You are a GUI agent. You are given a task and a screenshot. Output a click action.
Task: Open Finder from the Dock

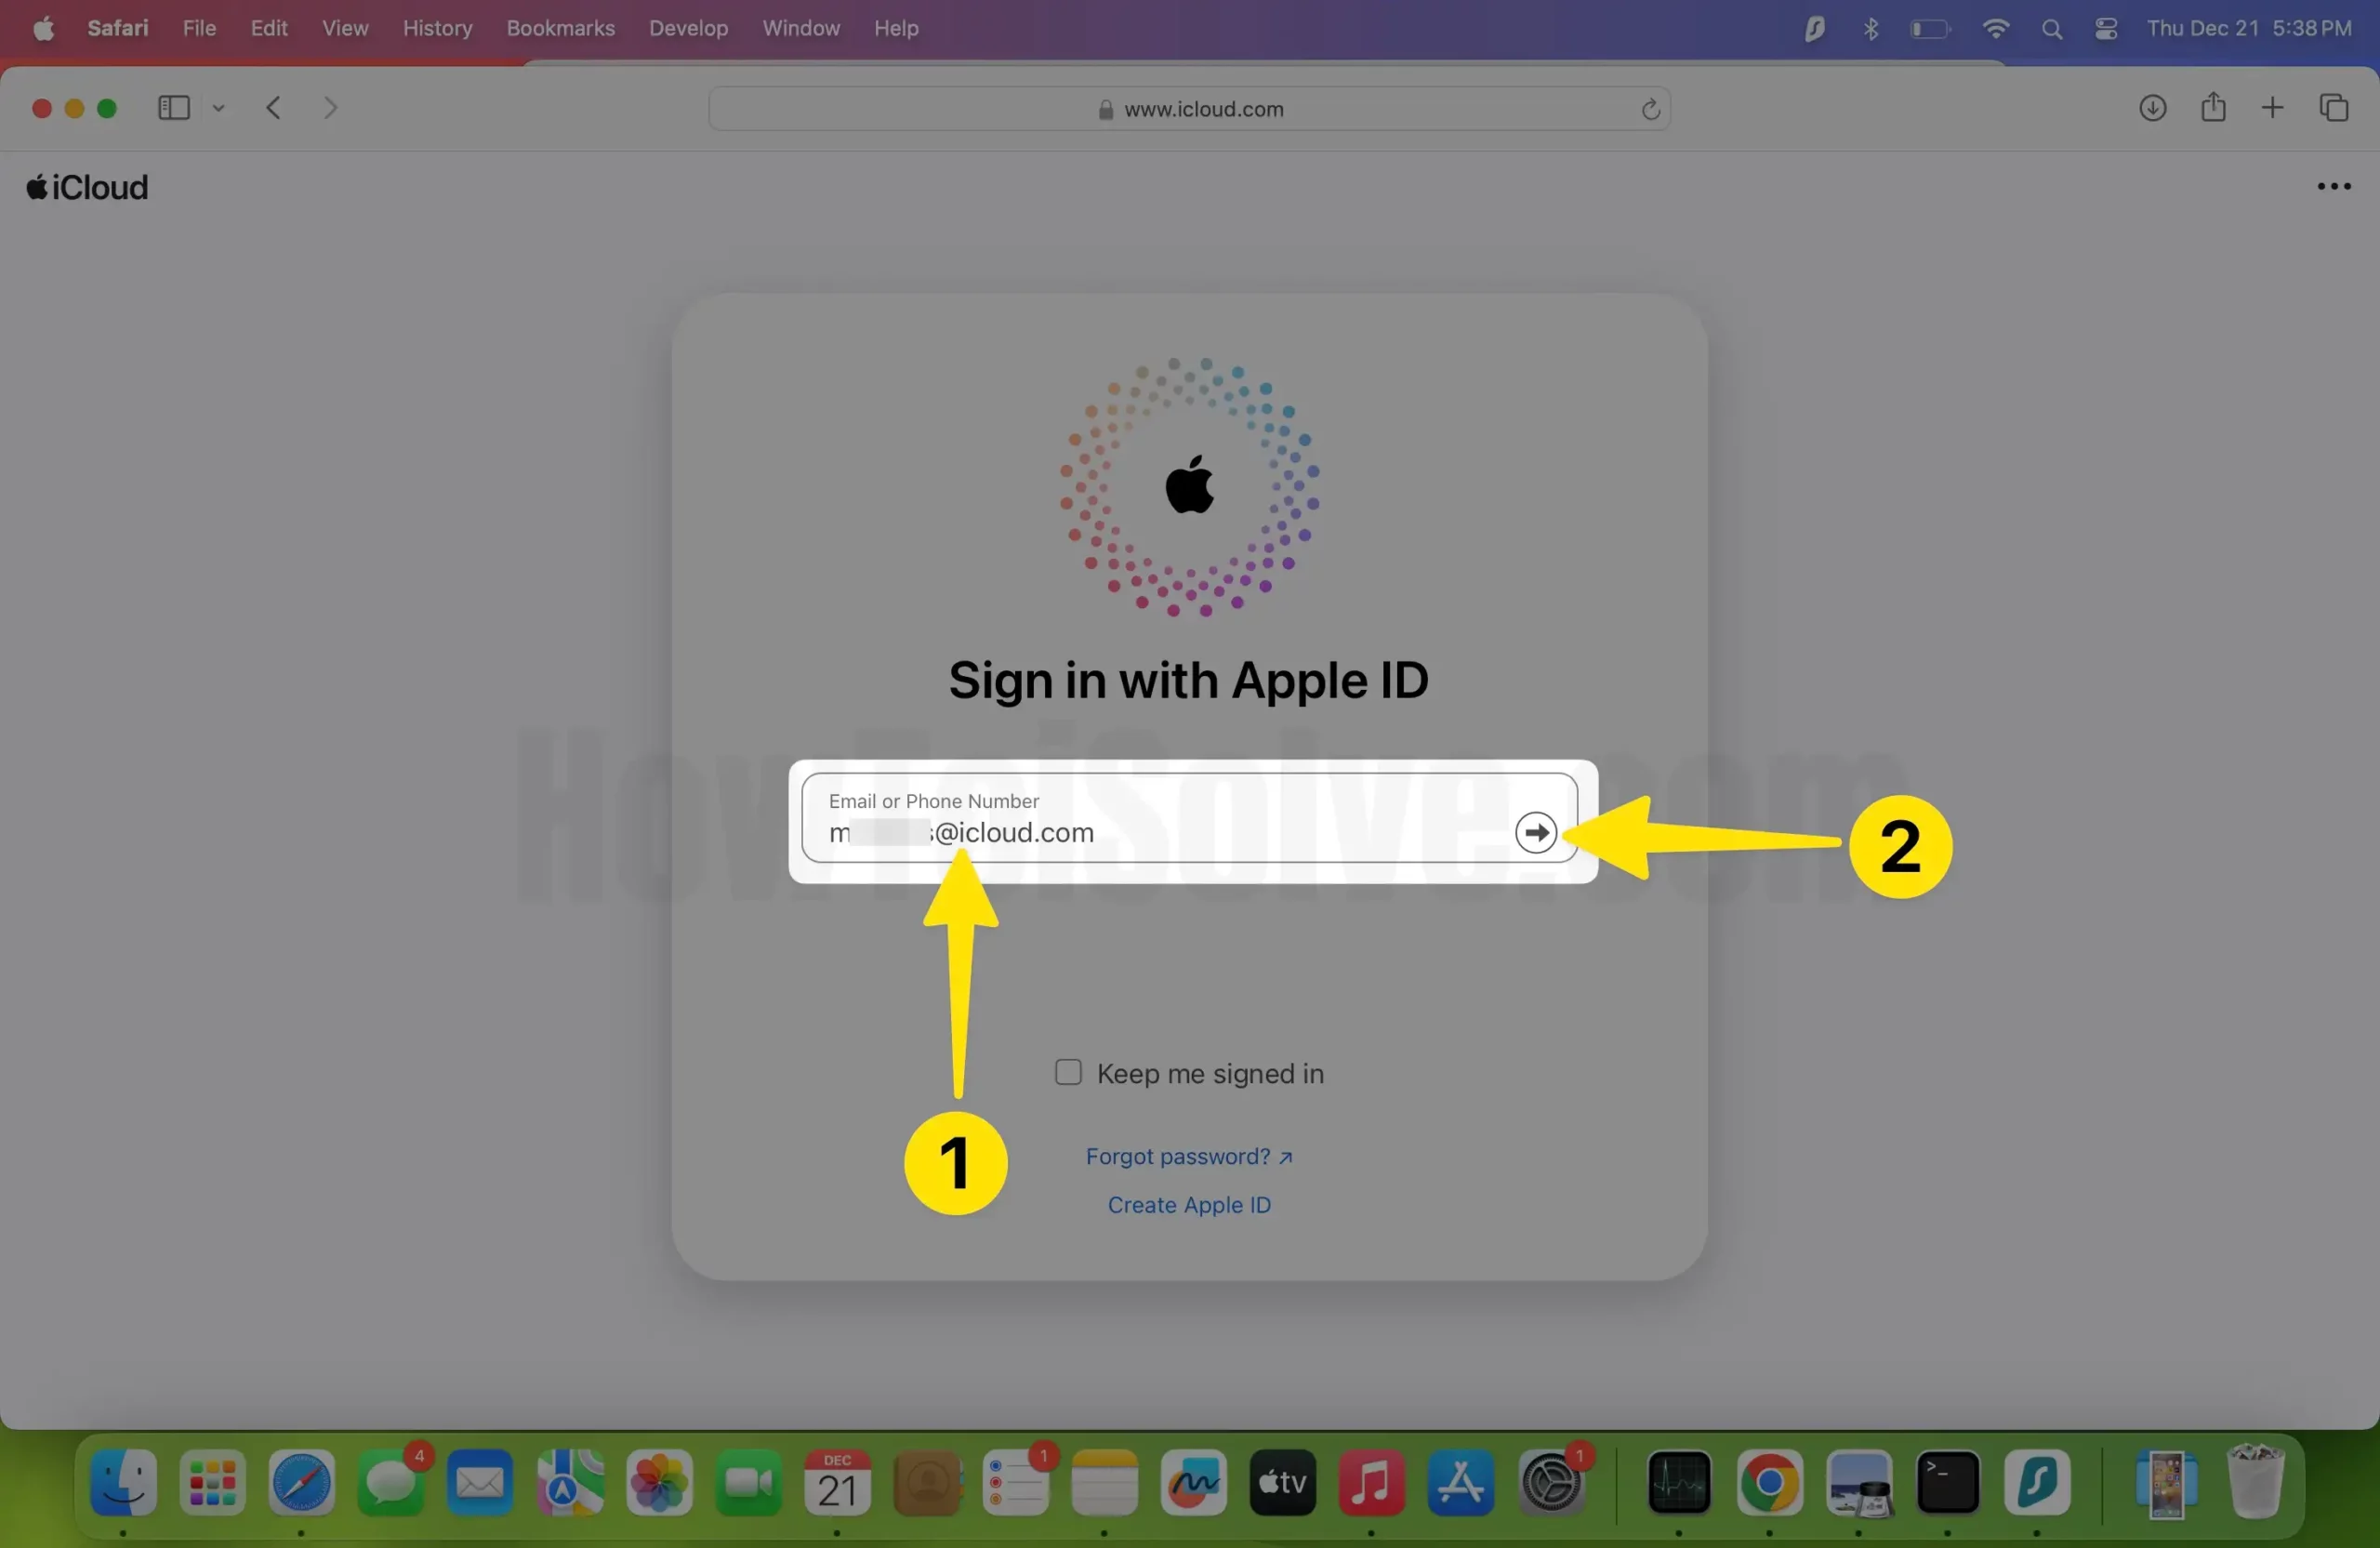(x=123, y=1482)
